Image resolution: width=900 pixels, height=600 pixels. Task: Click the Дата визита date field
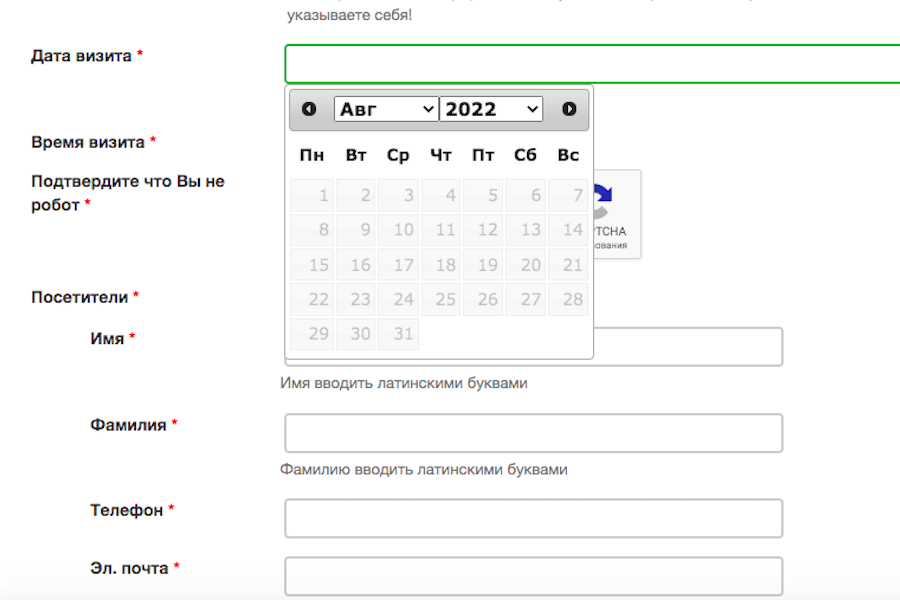click(592, 64)
